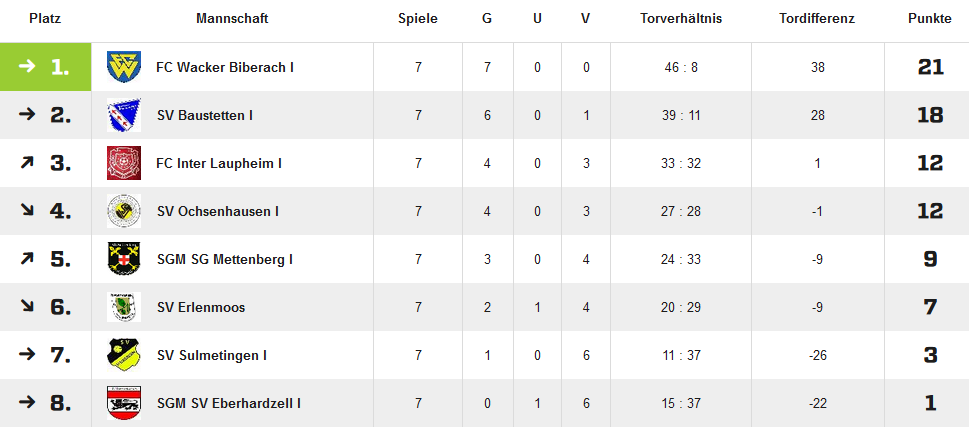The width and height of the screenshot is (969, 427).
Task: Click the down arrow beside rank 4
Action: coord(27,211)
